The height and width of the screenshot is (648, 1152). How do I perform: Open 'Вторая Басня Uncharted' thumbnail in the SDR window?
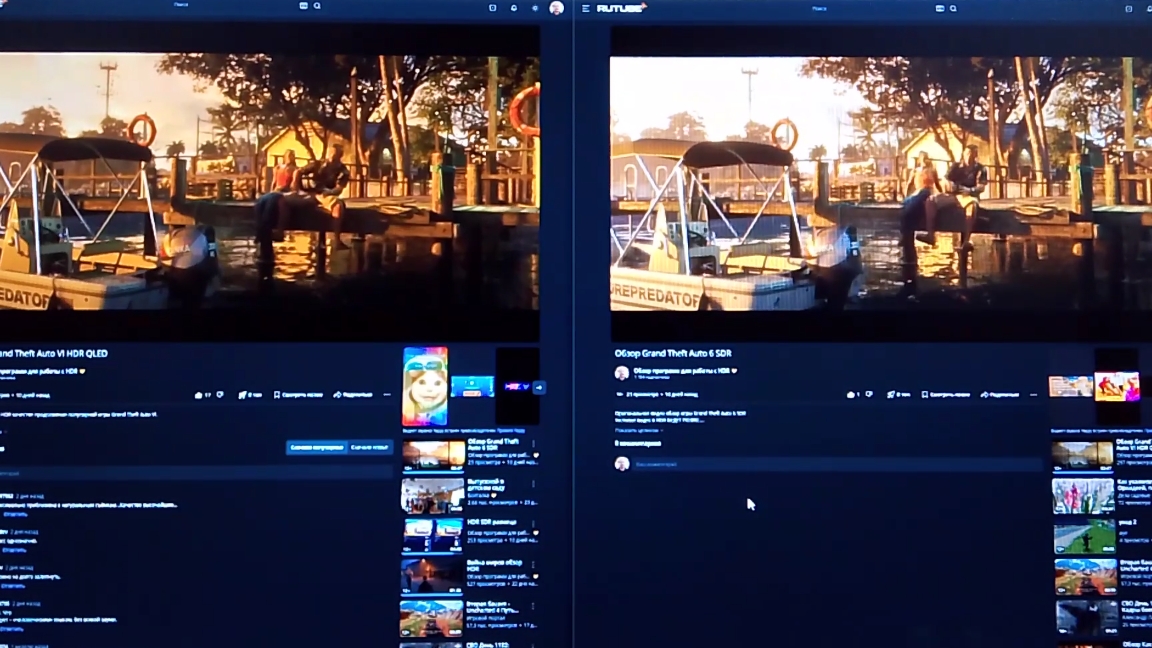(1085, 577)
